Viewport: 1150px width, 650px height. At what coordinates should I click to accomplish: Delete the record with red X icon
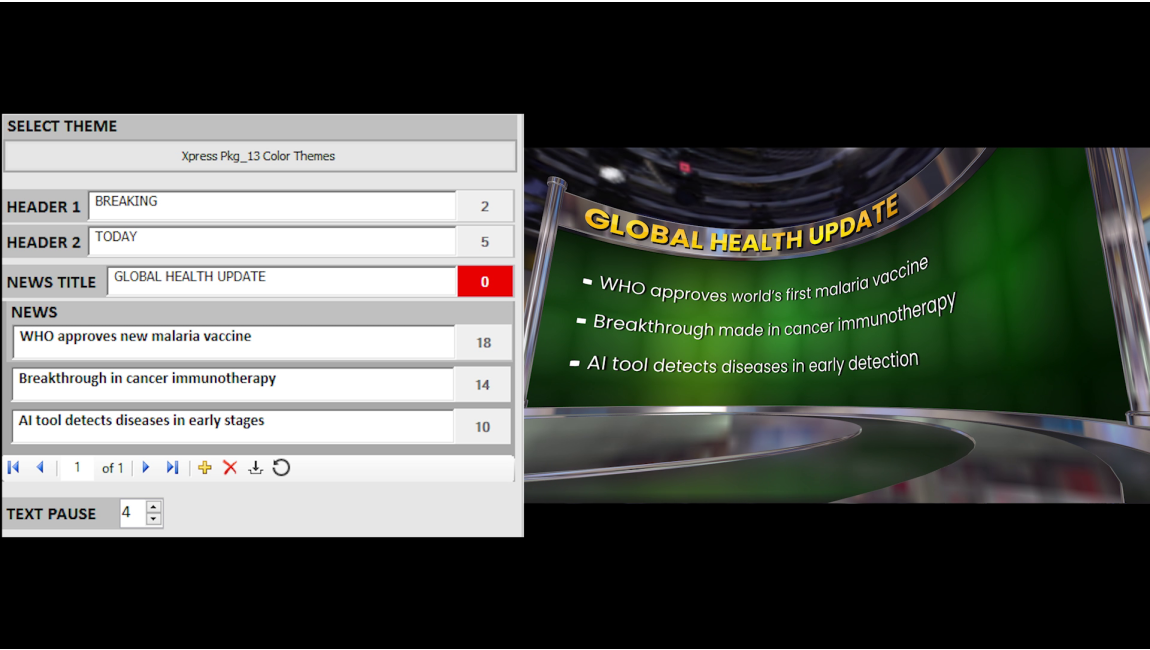click(x=230, y=468)
